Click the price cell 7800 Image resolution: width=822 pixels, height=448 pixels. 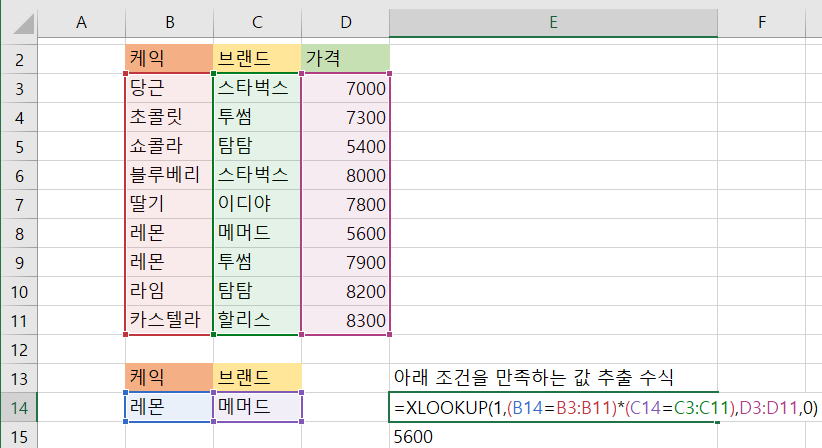345,204
